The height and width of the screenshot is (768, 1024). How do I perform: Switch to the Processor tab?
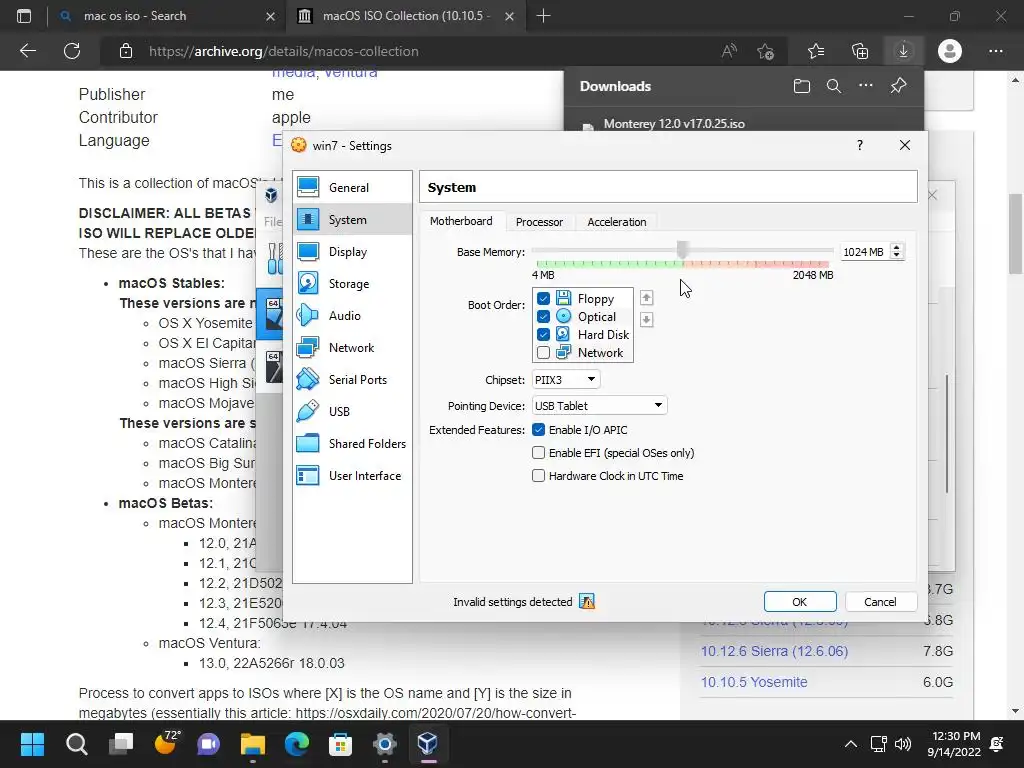(539, 222)
